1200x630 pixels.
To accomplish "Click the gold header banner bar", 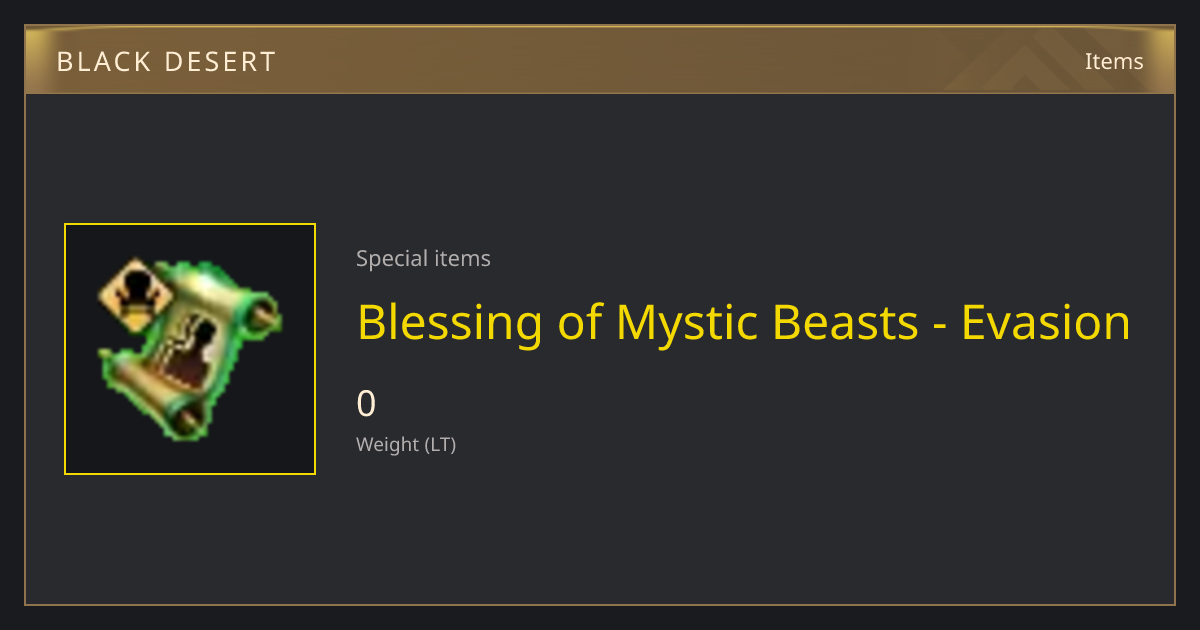I will coord(600,61).
